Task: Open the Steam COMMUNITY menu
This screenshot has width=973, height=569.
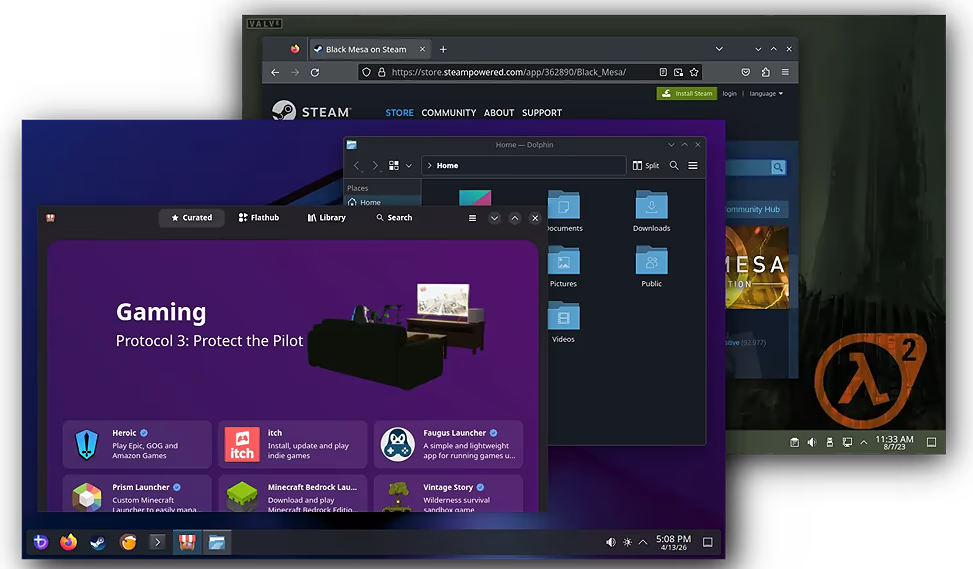Action: [x=449, y=113]
